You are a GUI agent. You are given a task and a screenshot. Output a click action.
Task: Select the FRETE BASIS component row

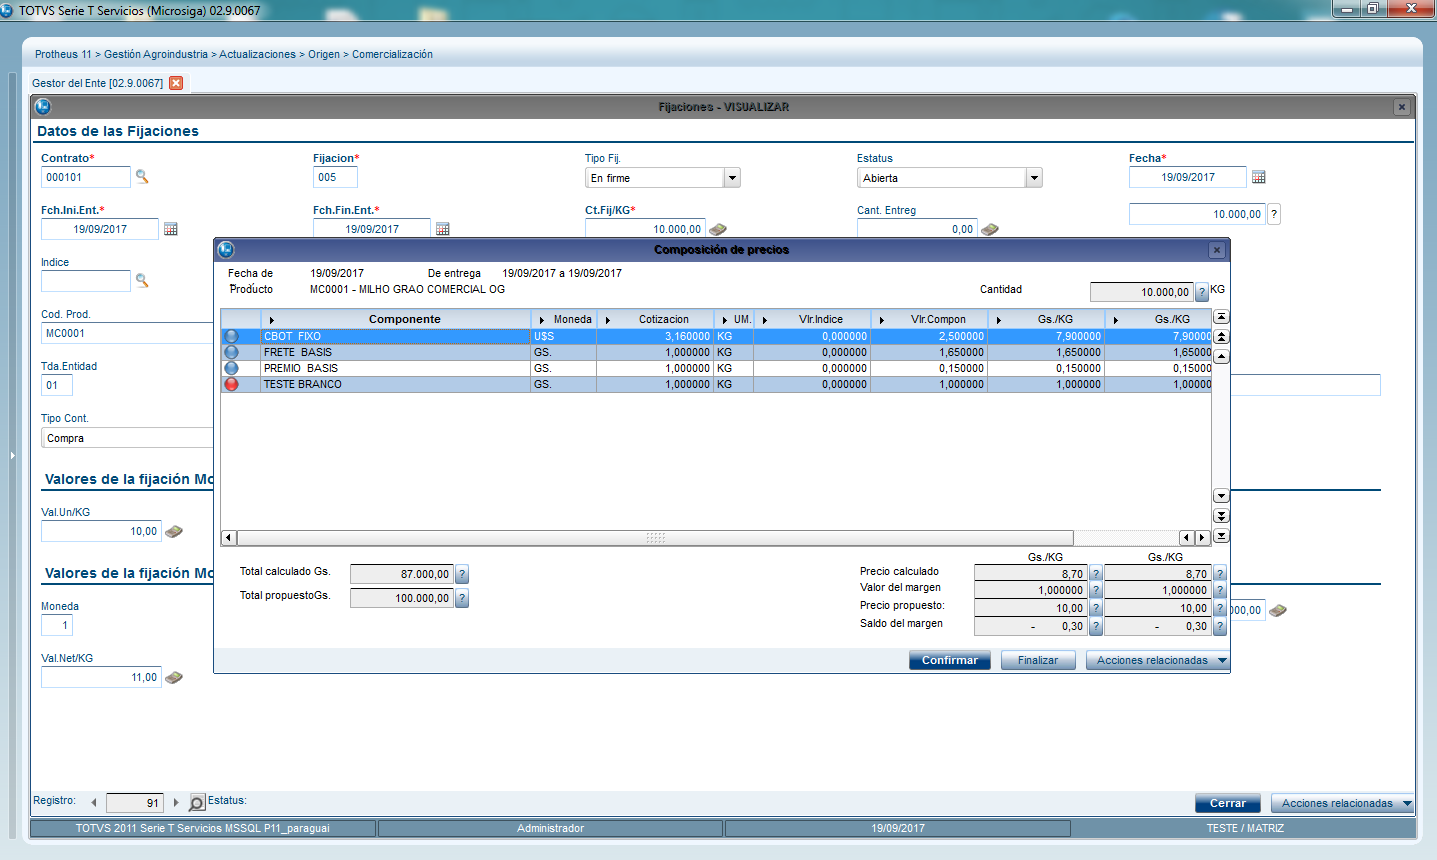point(716,352)
